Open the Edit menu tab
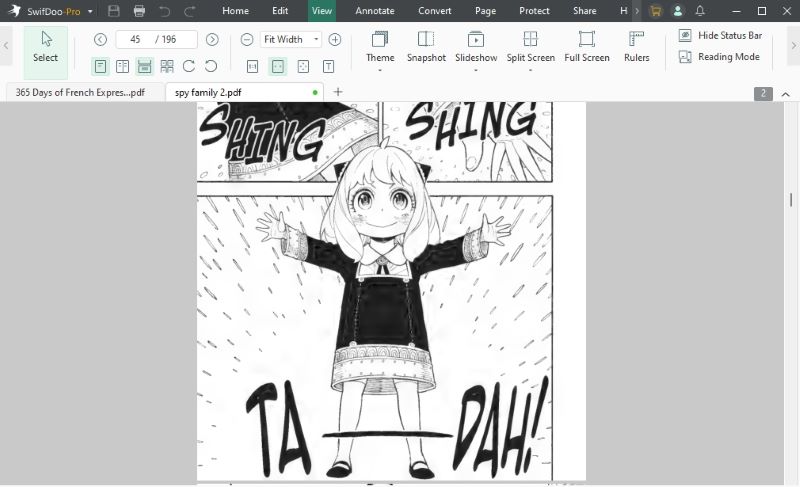800x487 pixels. point(280,11)
